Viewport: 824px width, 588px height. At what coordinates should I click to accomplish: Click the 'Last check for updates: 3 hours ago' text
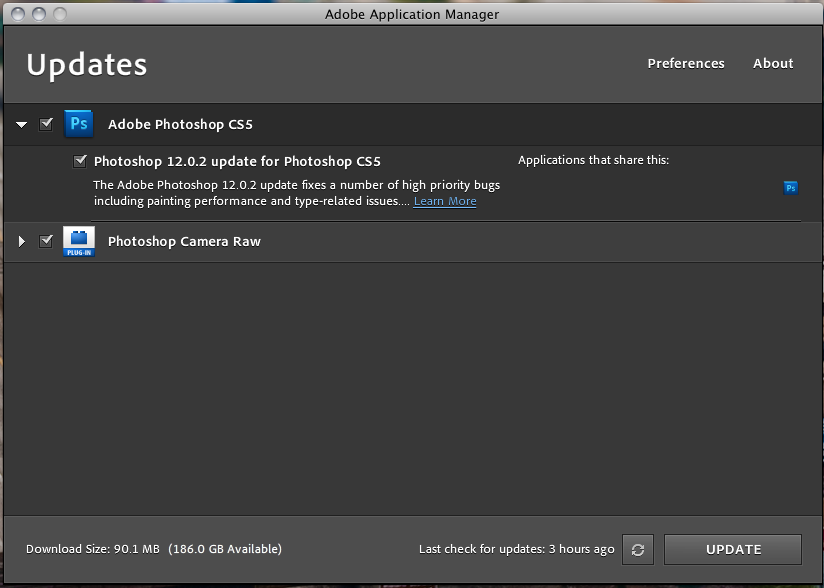(x=517, y=549)
